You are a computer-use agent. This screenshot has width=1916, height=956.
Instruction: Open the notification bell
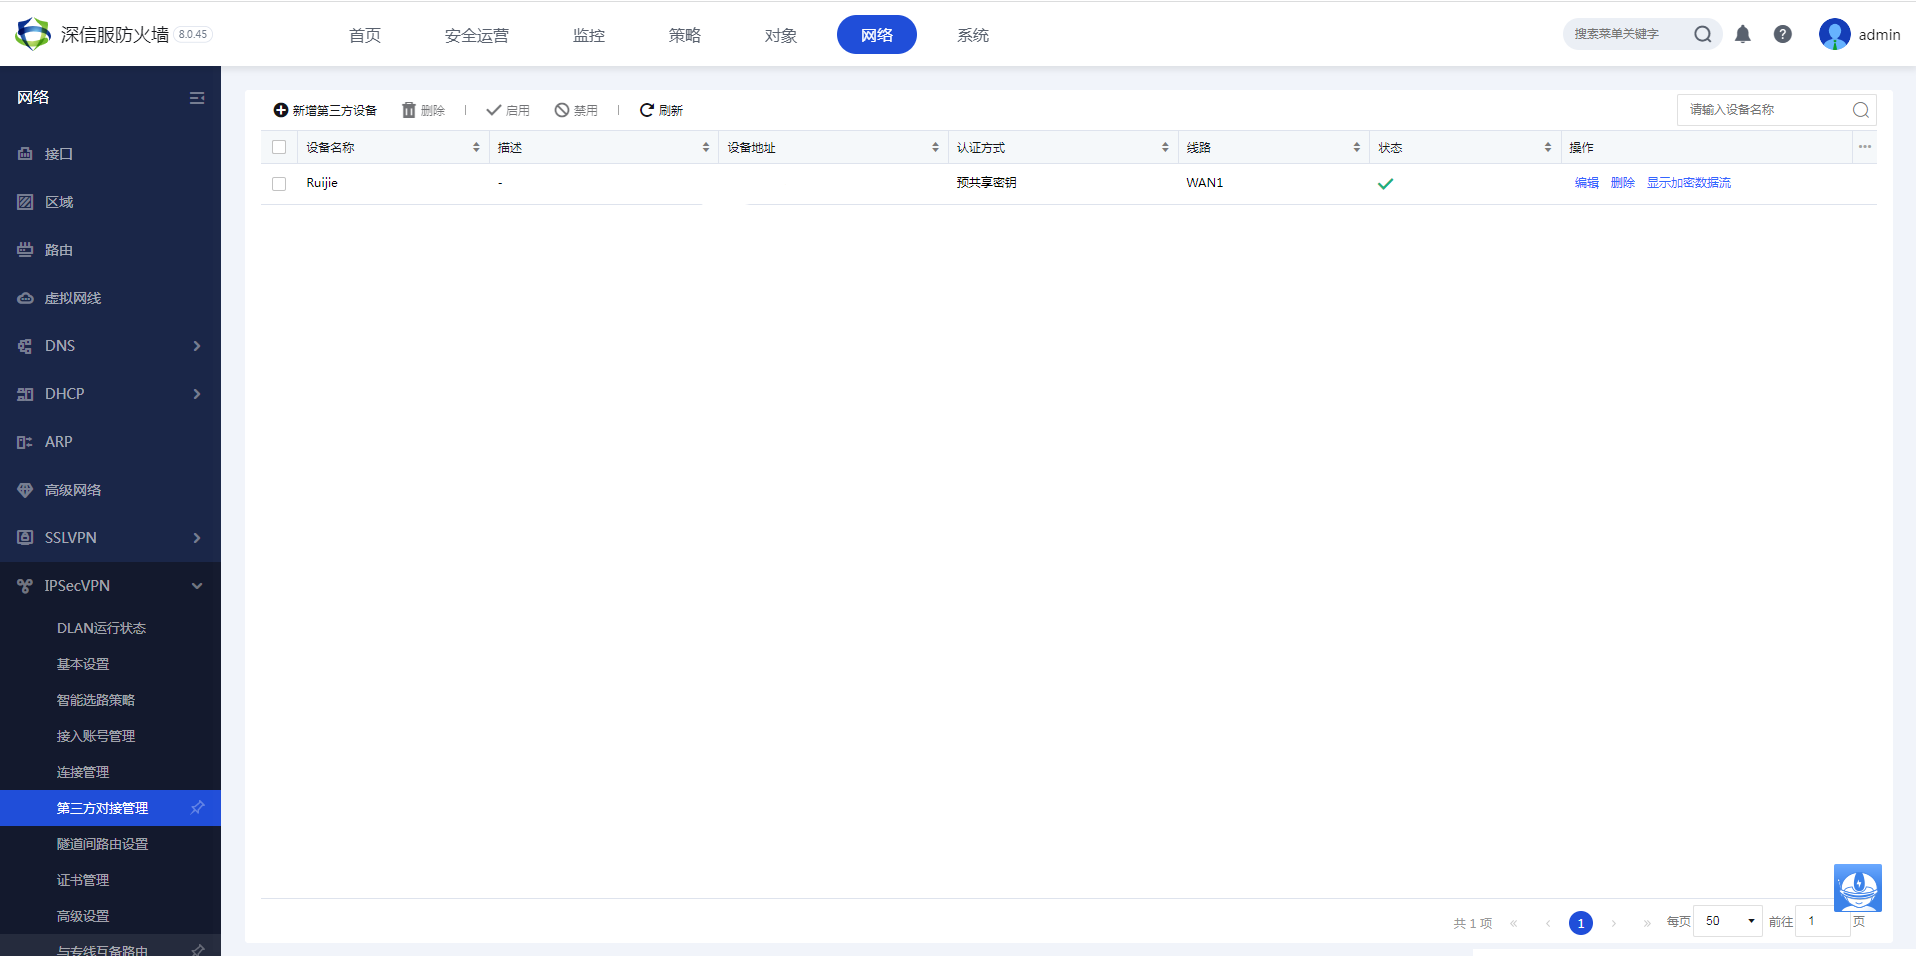[1743, 34]
